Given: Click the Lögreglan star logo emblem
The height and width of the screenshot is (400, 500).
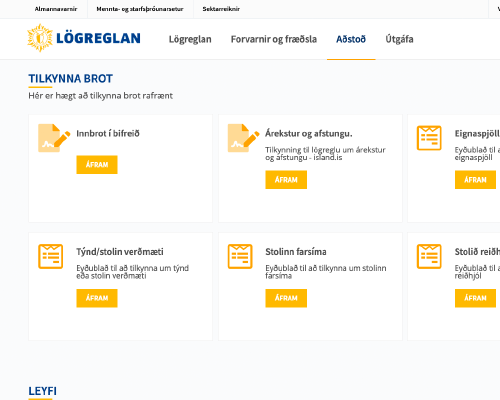Looking at the screenshot, I should click(x=40, y=38).
